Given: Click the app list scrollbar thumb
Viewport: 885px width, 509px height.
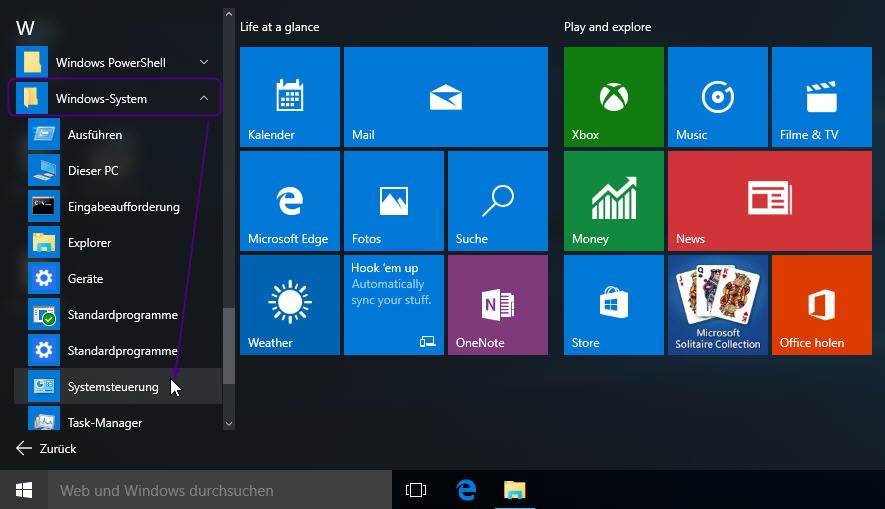Looking at the screenshot, I should (x=229, y=346).
